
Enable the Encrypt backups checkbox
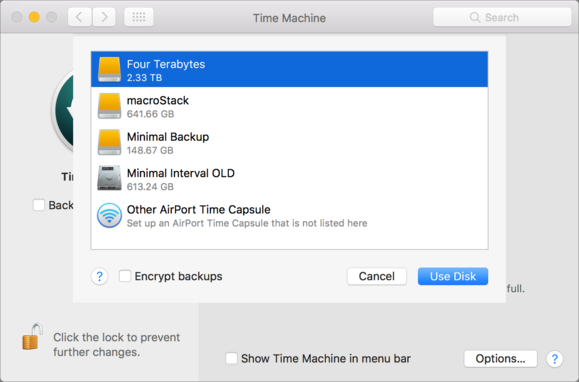(125, 276)
